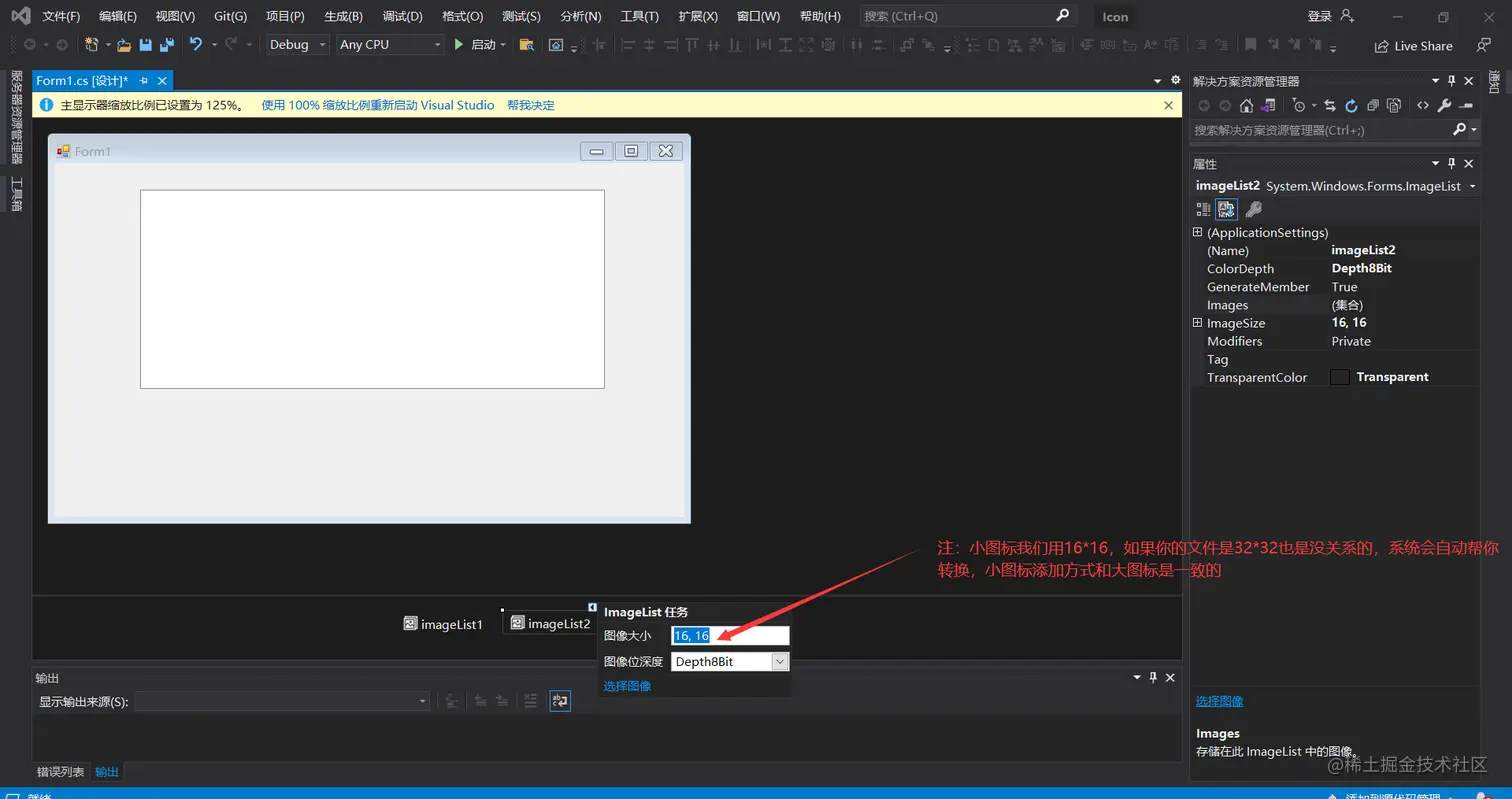This screenshot has height=799, width=1512.
Task: Click the Images property row
Action: [1335, 305]
